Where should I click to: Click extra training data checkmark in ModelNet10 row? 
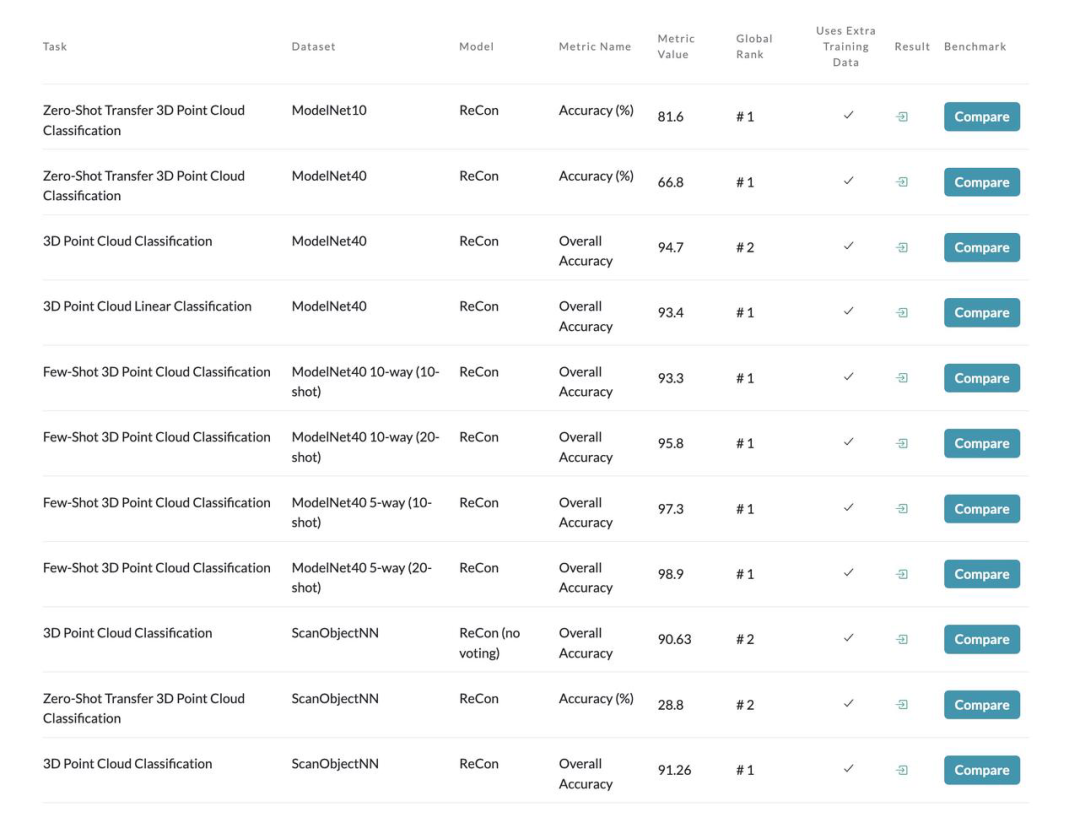[849, 115]
